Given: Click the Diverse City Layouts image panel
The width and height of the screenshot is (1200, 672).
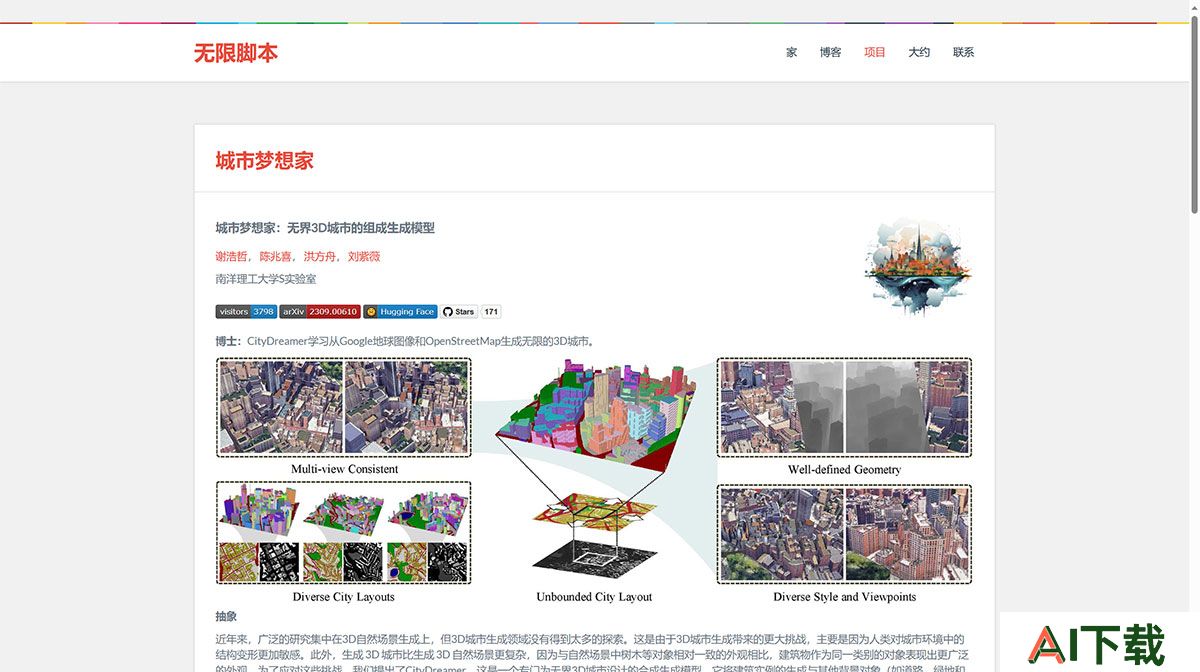Looking at the screenshot, I should coord(344,533).
